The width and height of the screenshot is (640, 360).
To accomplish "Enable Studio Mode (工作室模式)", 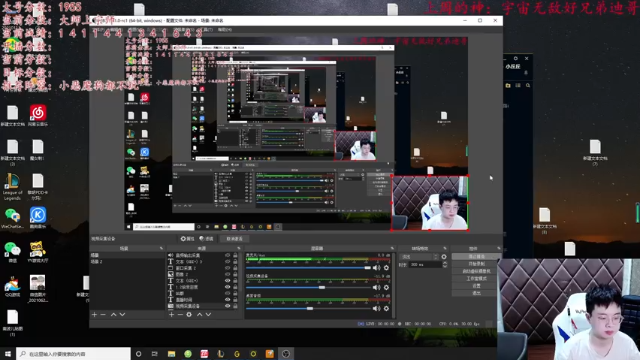I will tap(476, 279).
